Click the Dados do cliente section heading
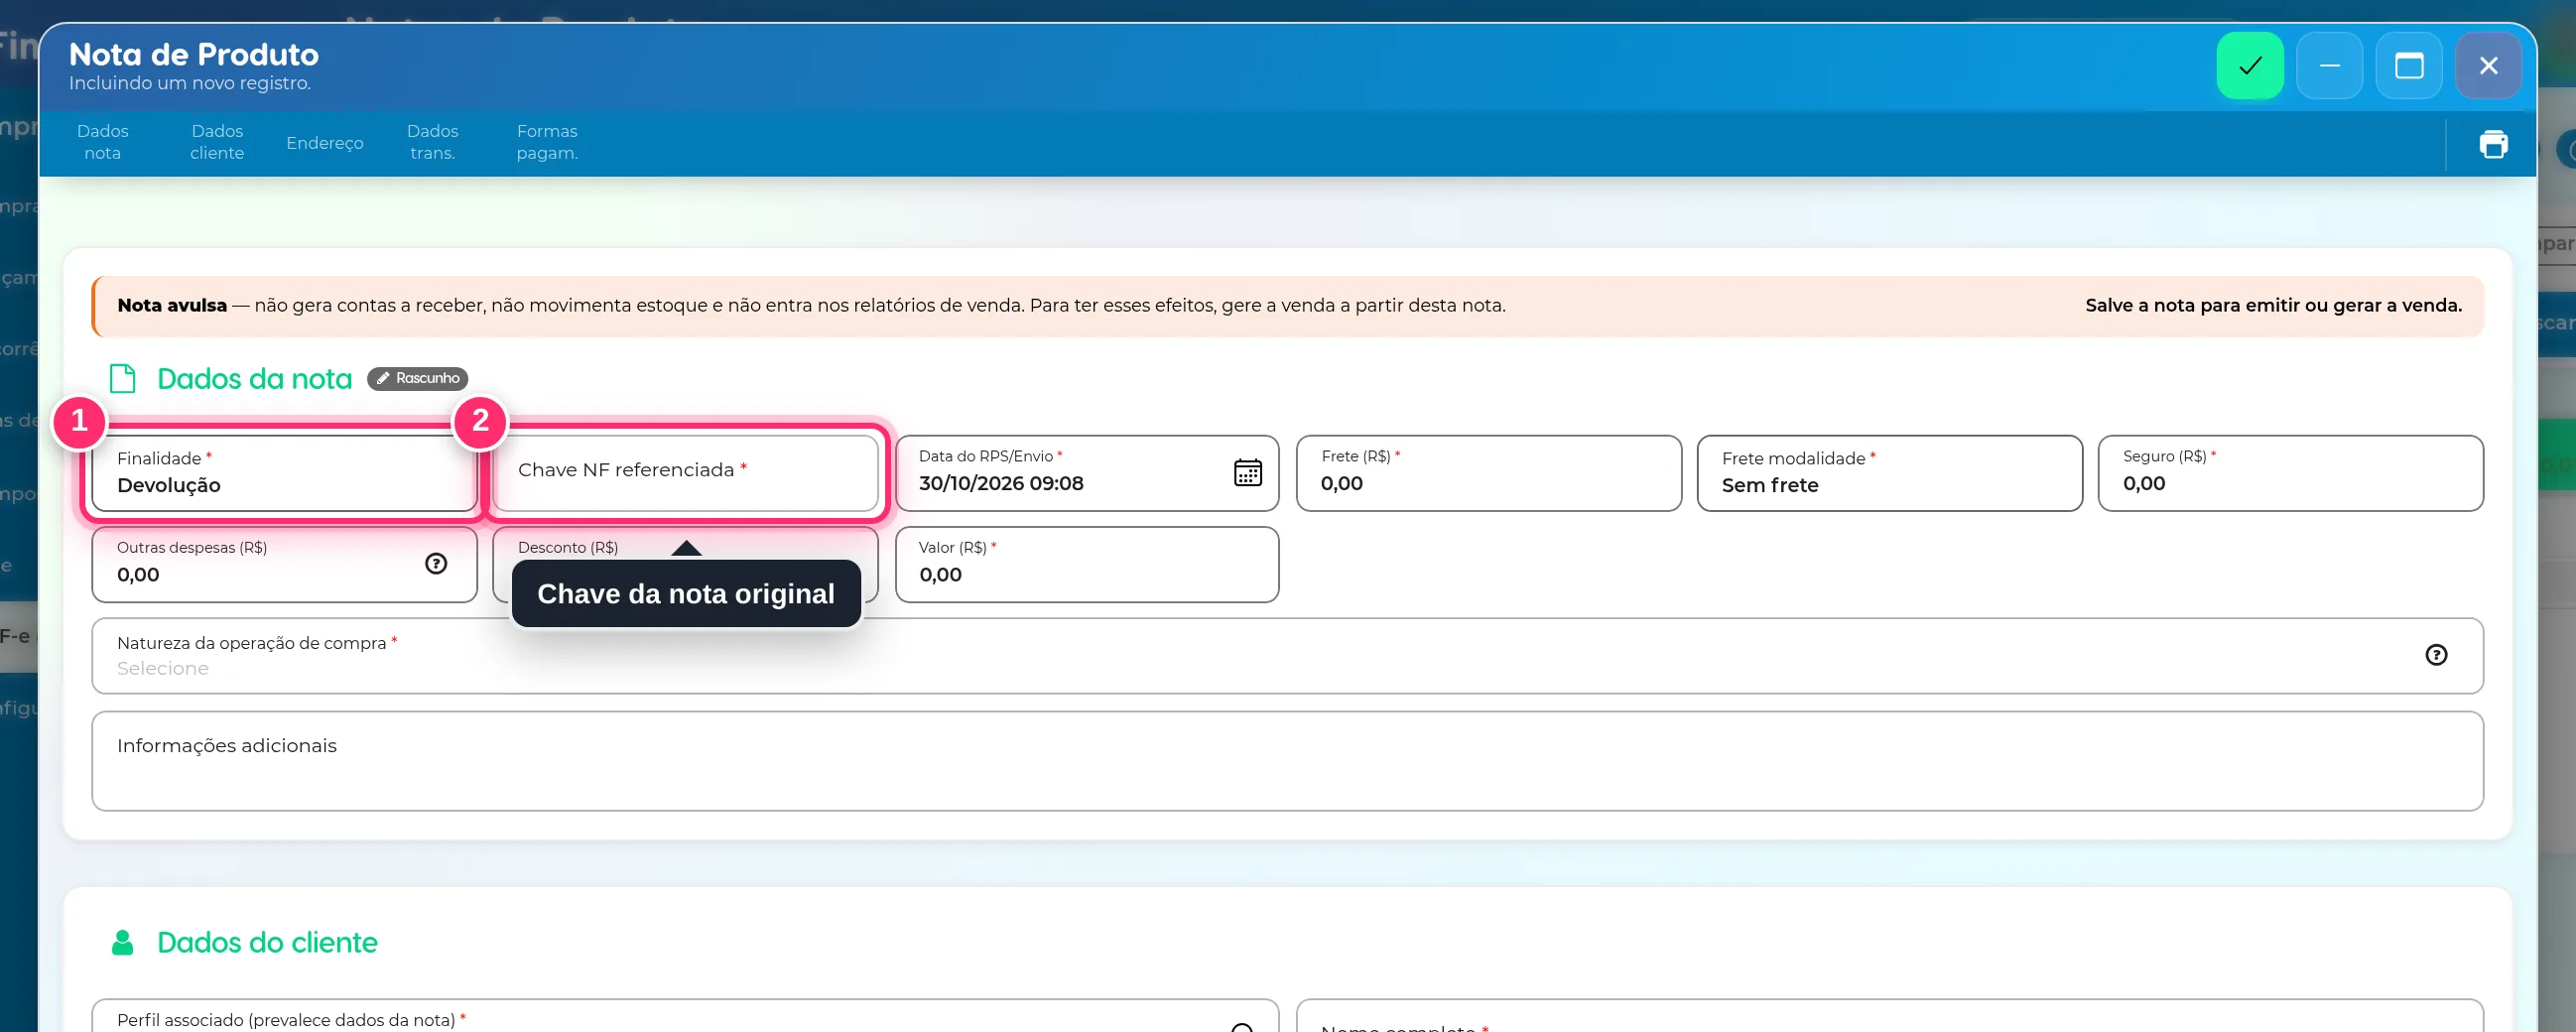The height and width of the screenshot is (1032, 2576). (x=267, y=943)
